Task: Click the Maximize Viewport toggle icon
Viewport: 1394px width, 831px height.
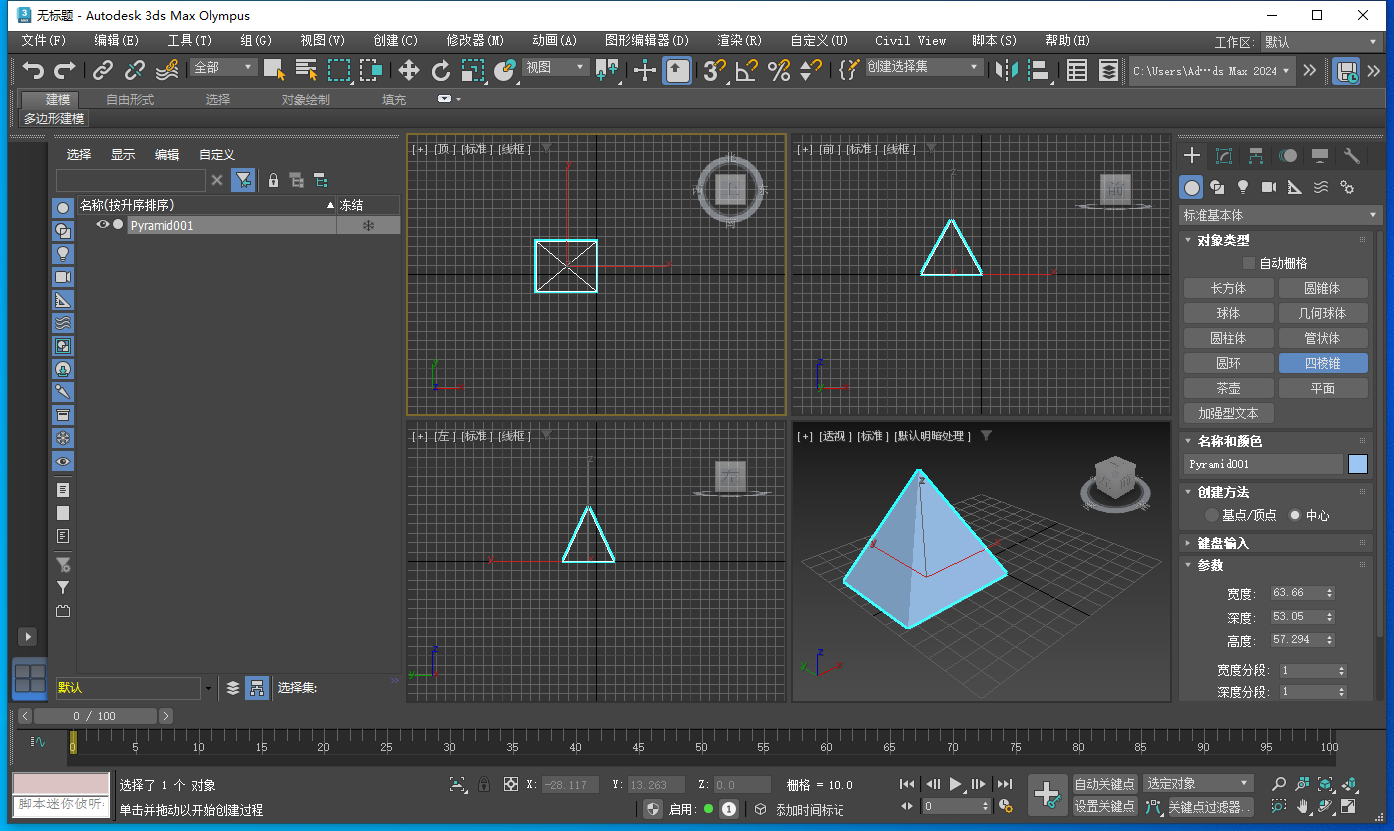Action: 1349,806
